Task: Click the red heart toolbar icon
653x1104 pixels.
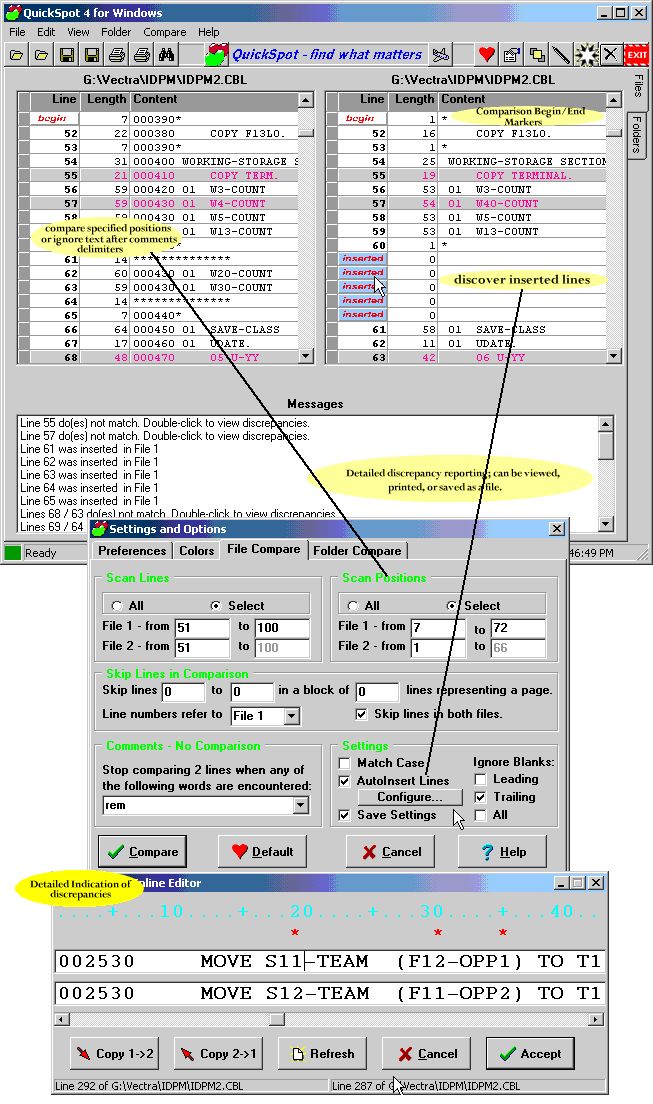Action: pyautogui.click(x=487, y=55)
